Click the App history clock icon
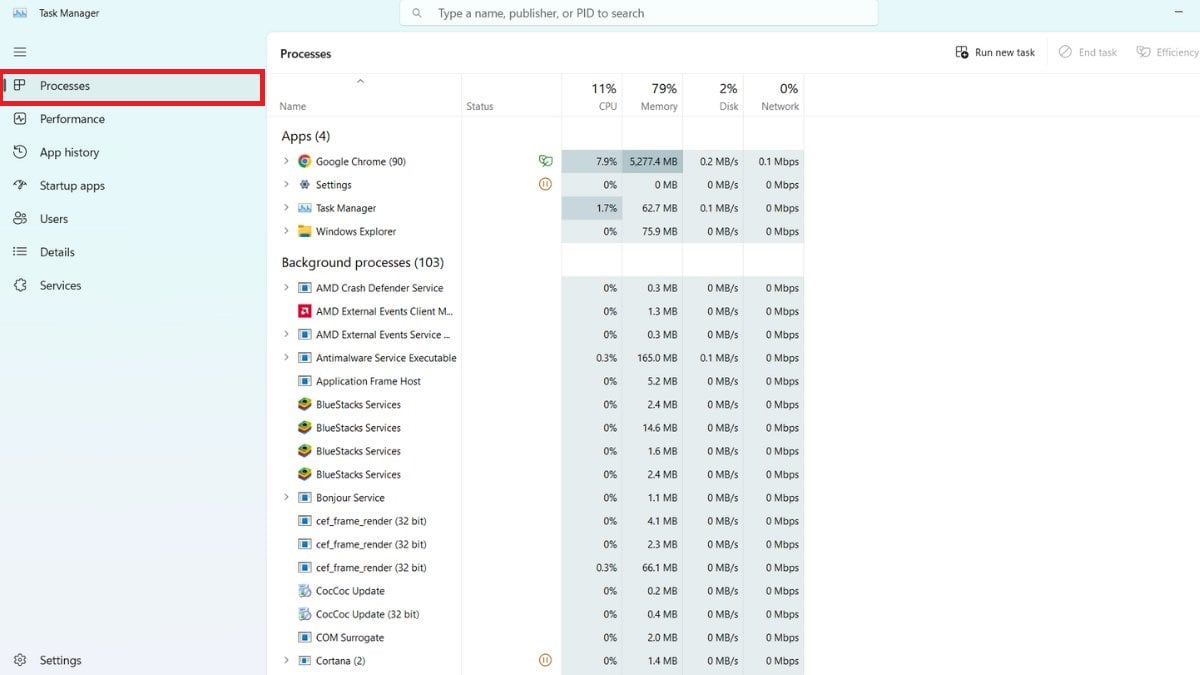The width and height of the screenshot is (1200, 675). pyautogui.click(x=20, y=152)
